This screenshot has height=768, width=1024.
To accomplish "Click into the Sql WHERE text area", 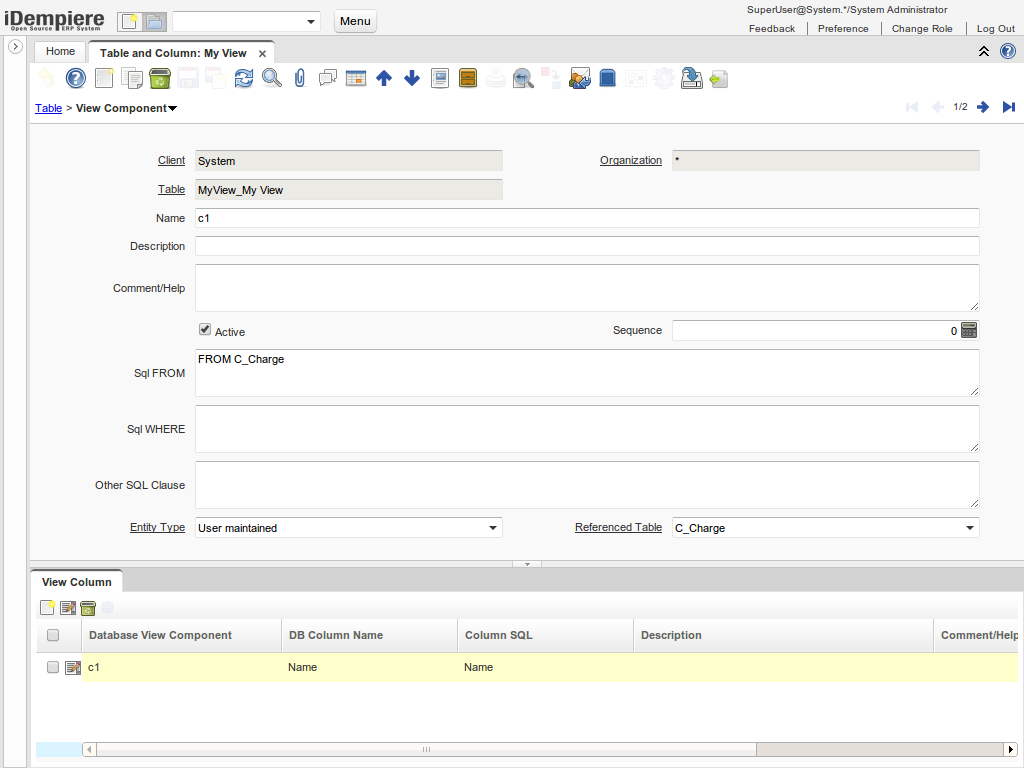I will click(x=586, y=429).
